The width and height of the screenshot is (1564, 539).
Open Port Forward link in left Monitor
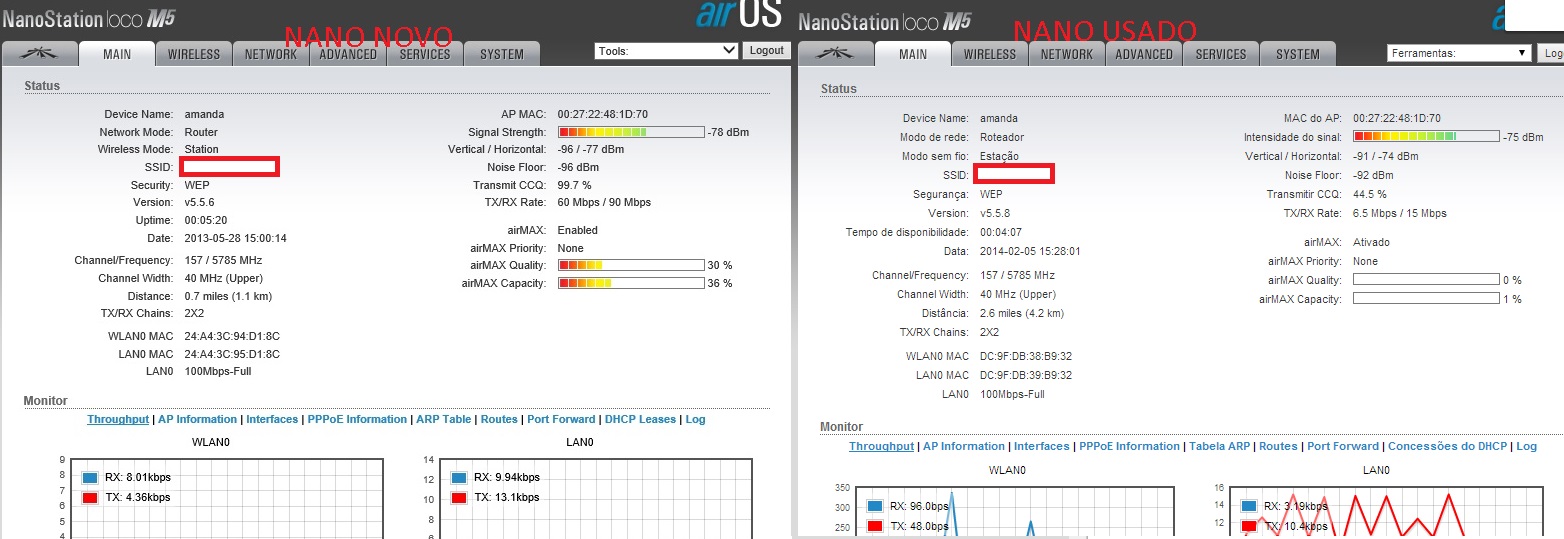(x=561, y=420)
